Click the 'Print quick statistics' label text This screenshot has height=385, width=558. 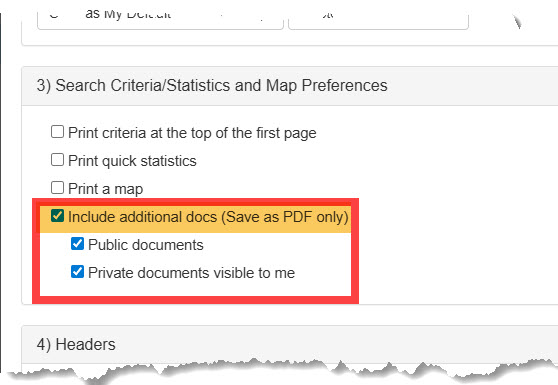pos(132,161)
